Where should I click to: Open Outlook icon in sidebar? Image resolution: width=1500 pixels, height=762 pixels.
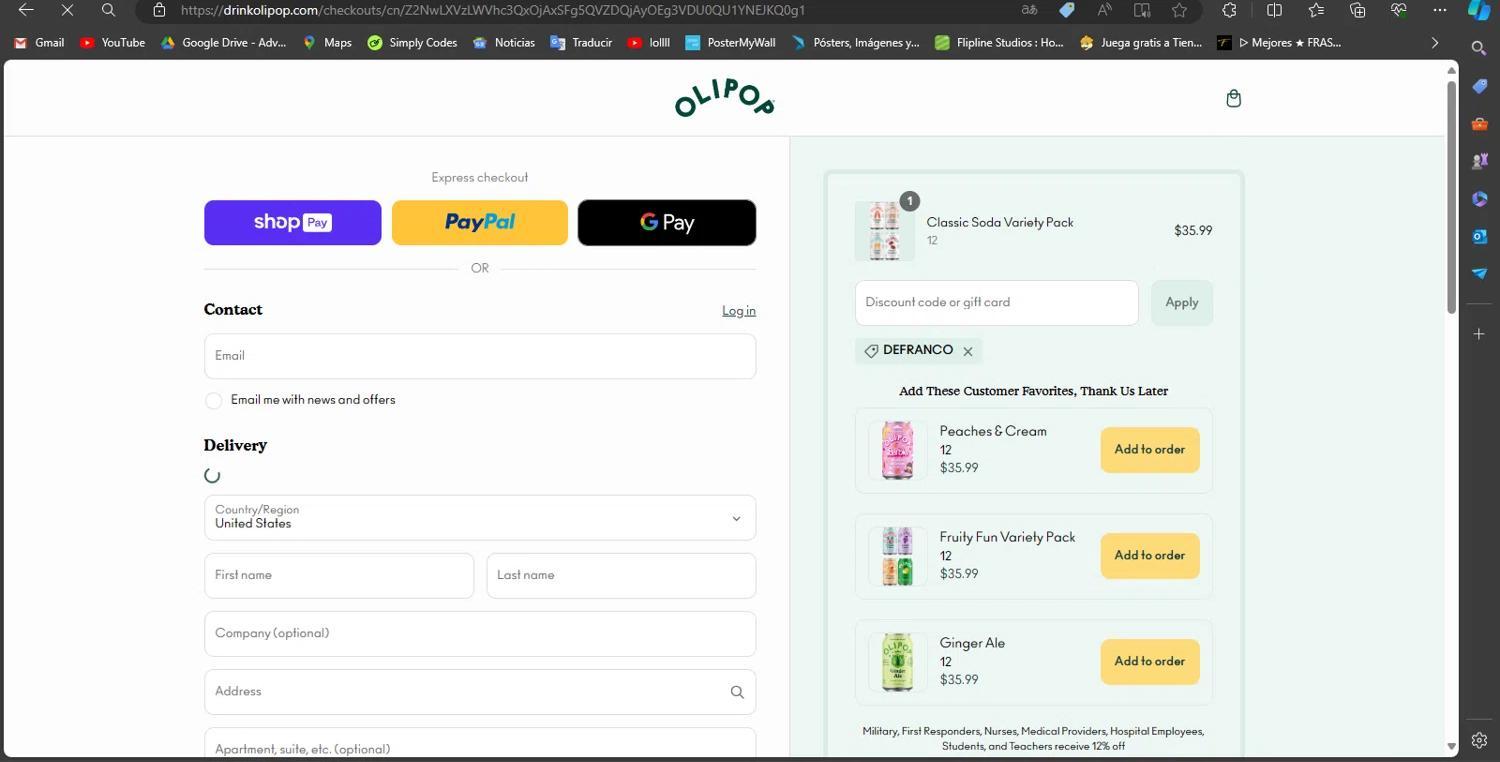[1479, 236]
